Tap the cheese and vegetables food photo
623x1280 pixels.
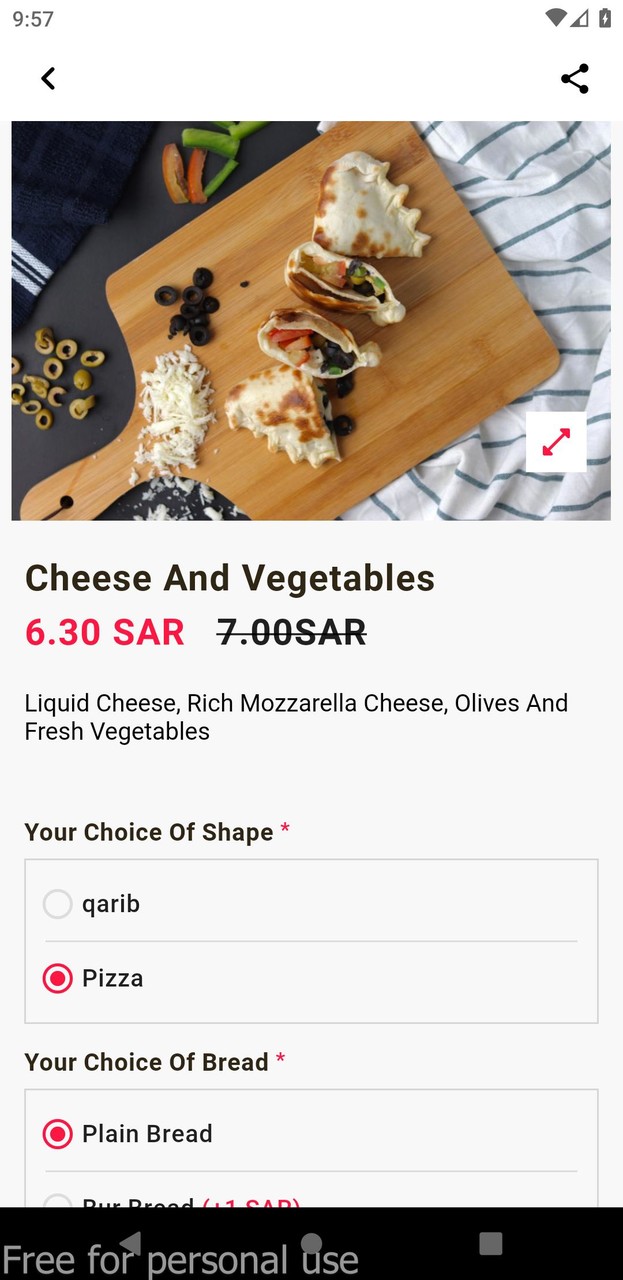[x=300, y=320]
